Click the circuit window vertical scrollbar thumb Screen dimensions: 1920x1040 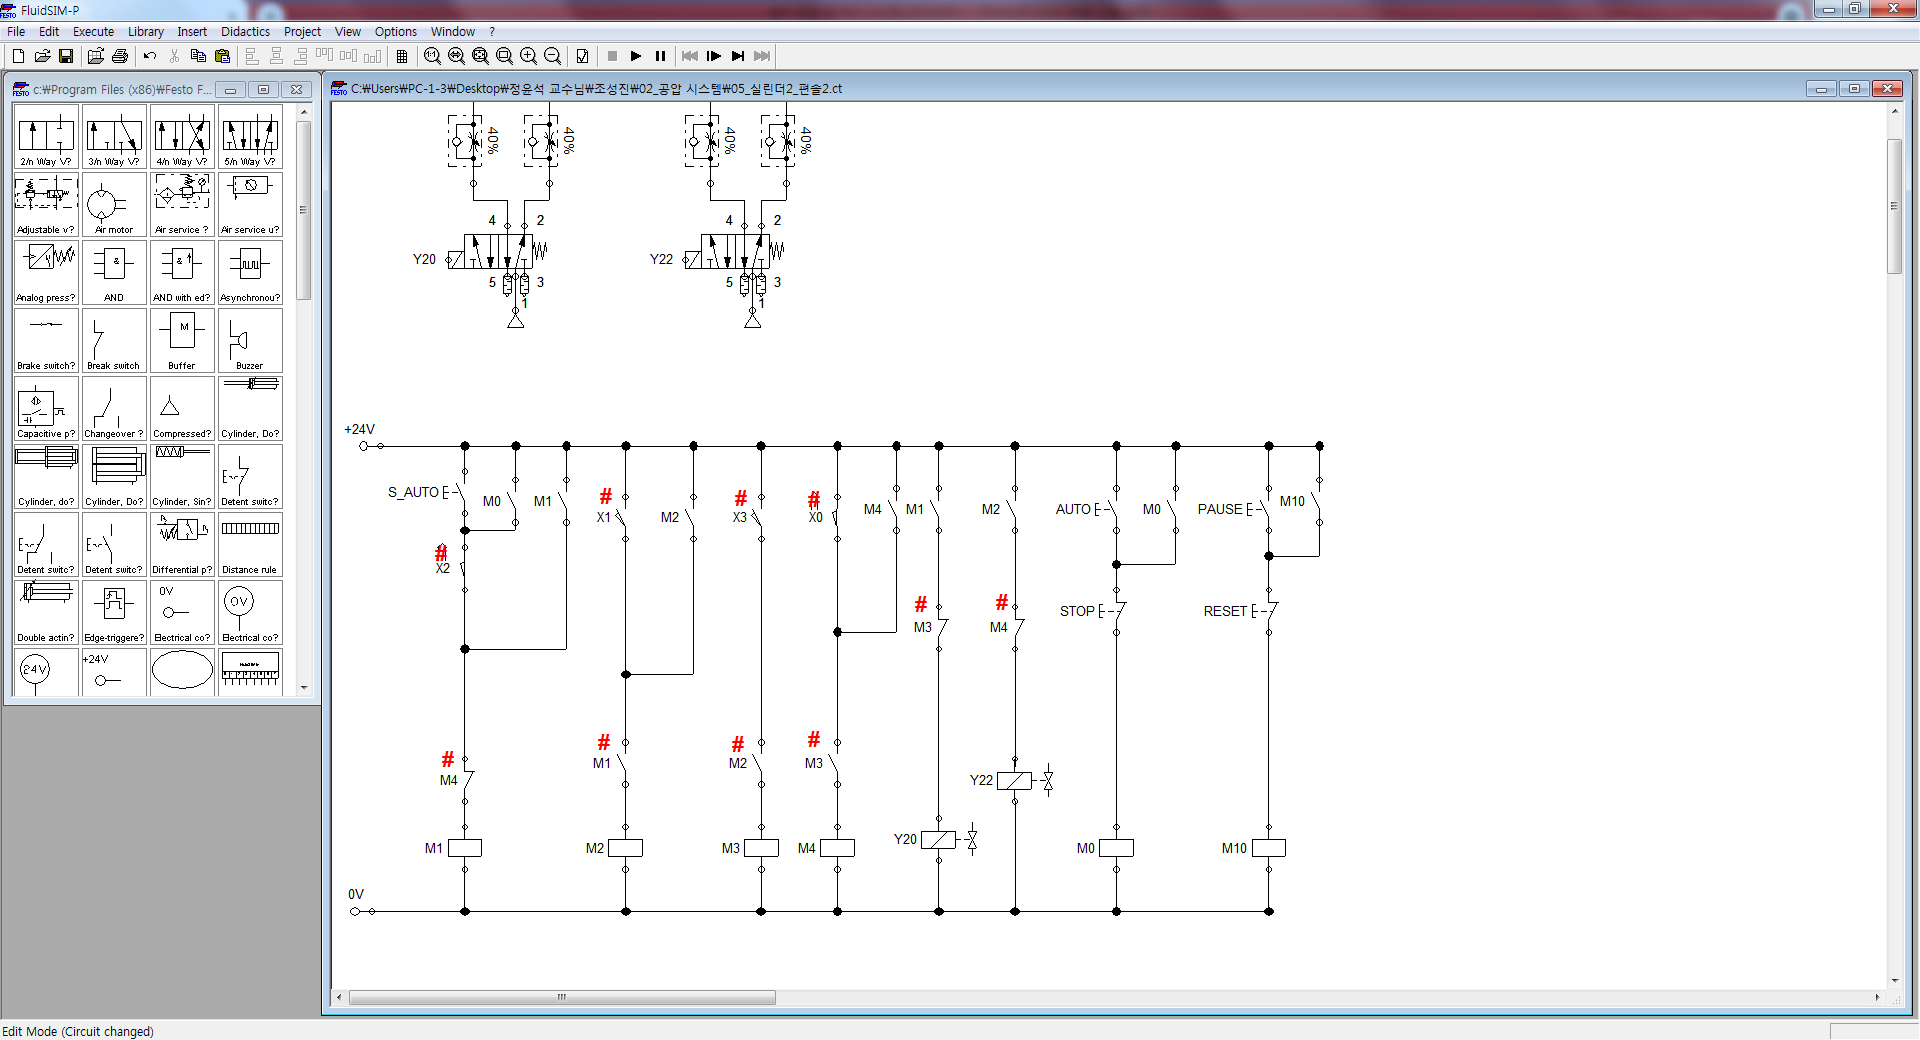1894,206
